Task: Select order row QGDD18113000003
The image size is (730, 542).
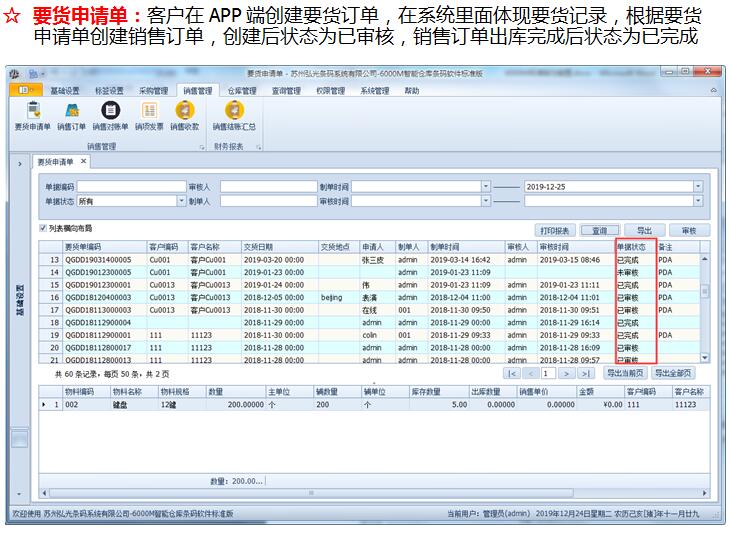Action: point(370,310)
